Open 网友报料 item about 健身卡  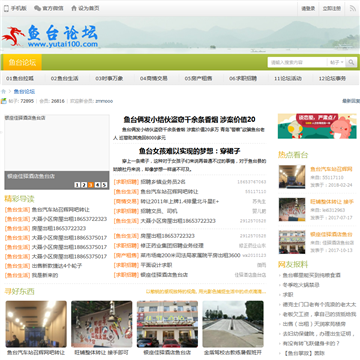pos(311,343)
